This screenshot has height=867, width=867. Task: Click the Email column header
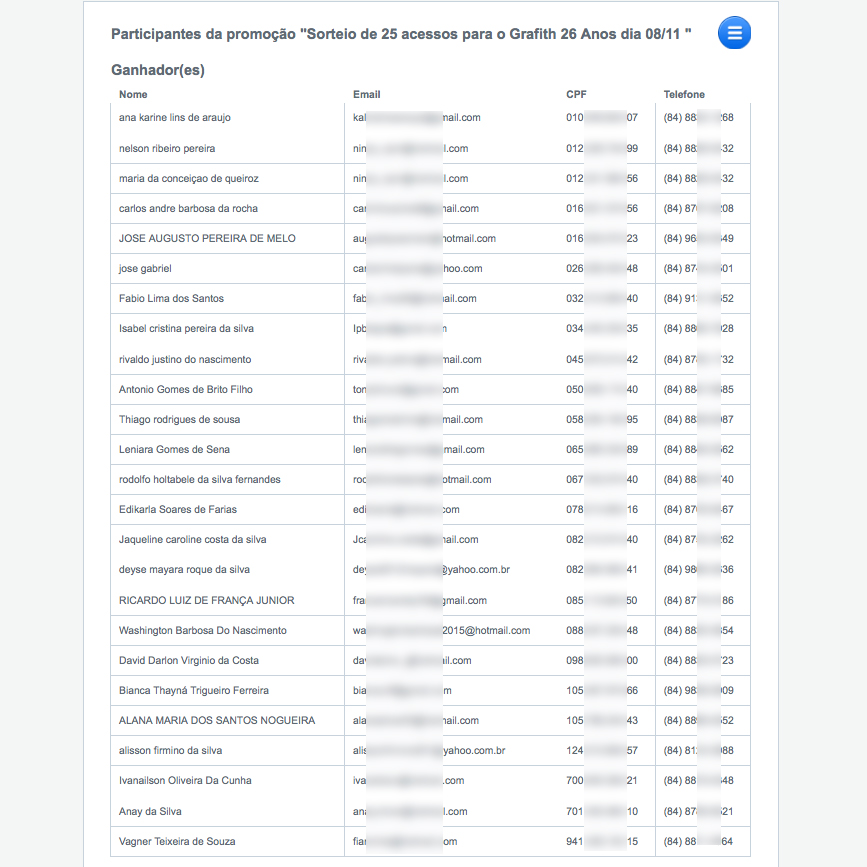pos(367,95)
